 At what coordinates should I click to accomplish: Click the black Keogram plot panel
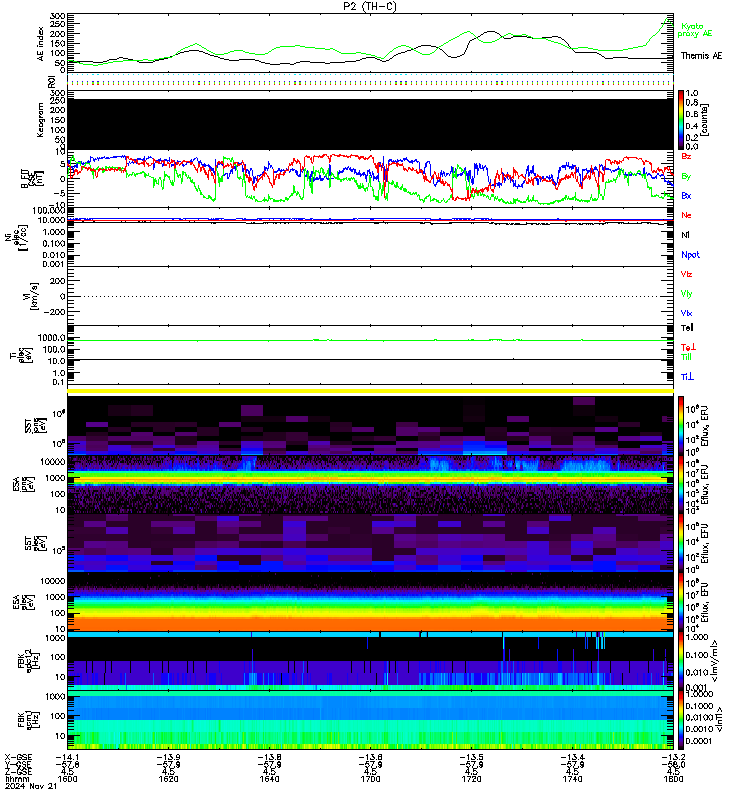click(370, 124)
